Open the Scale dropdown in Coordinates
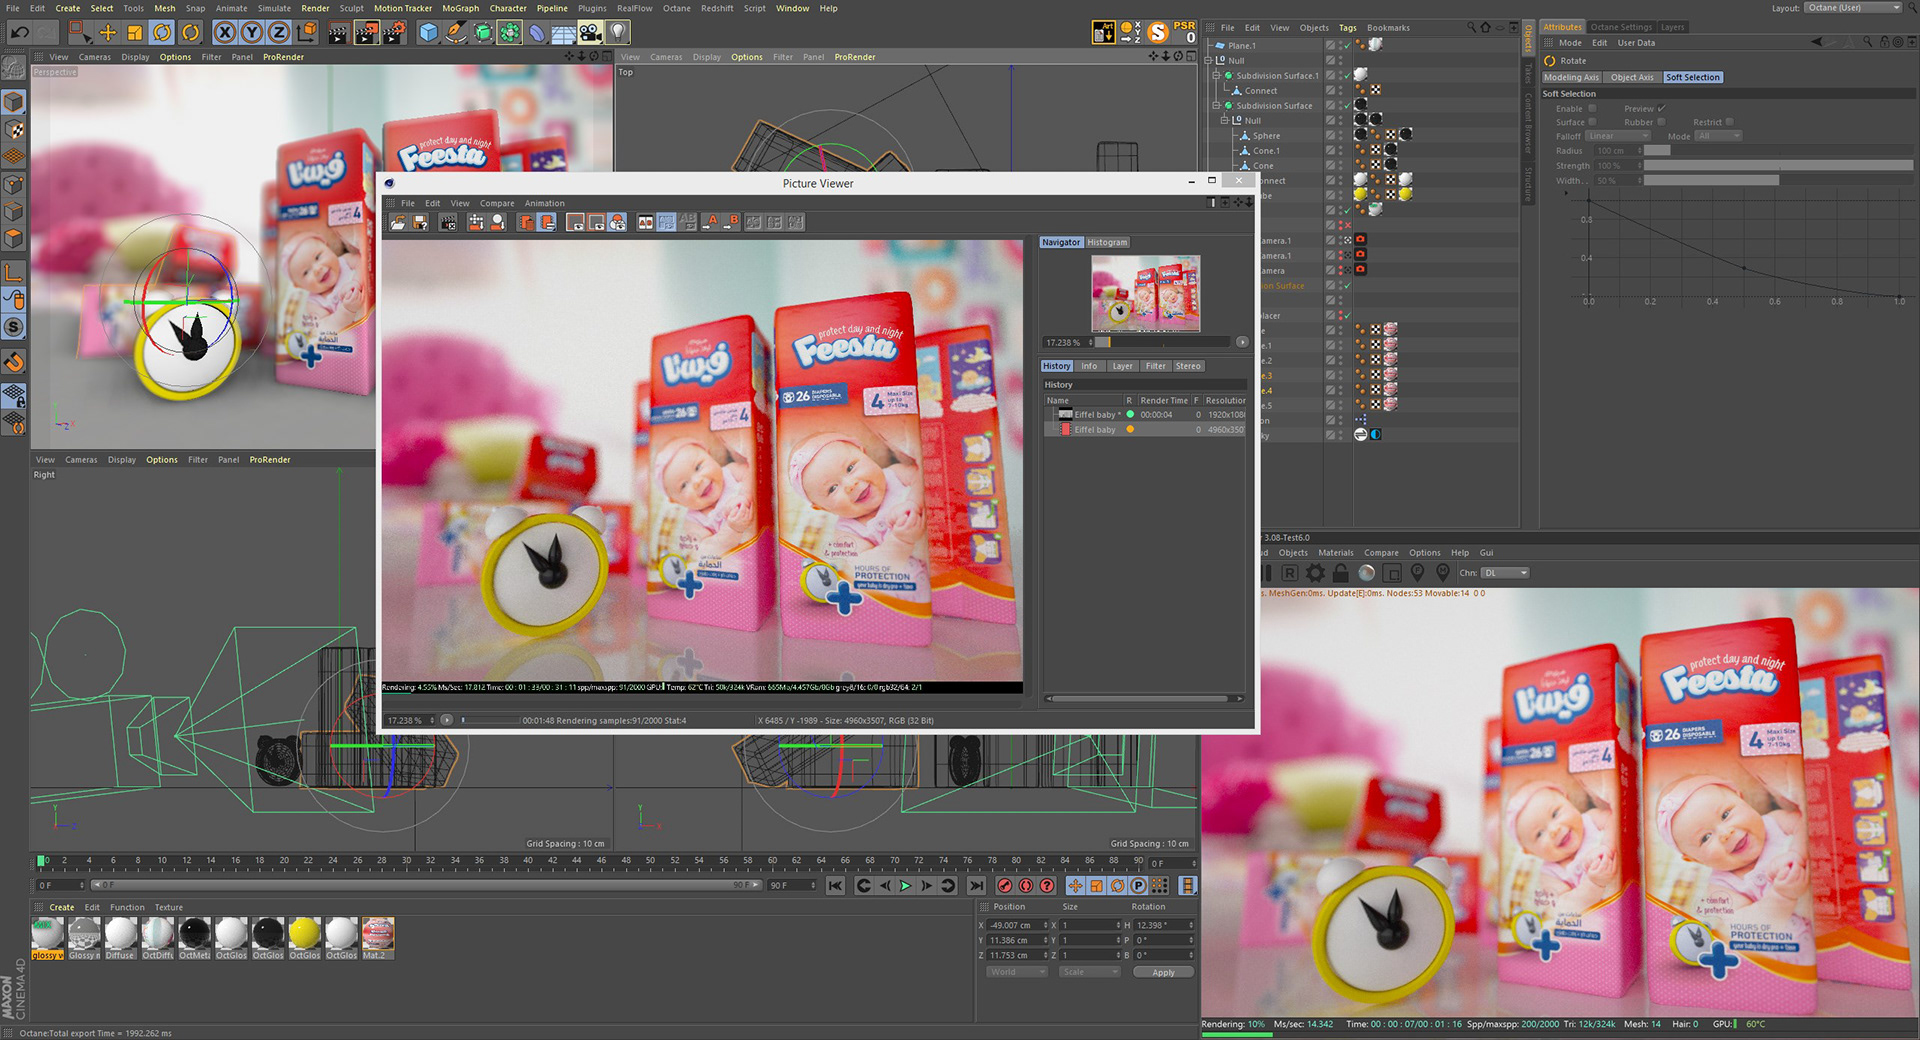 (x=1089, y=972)
